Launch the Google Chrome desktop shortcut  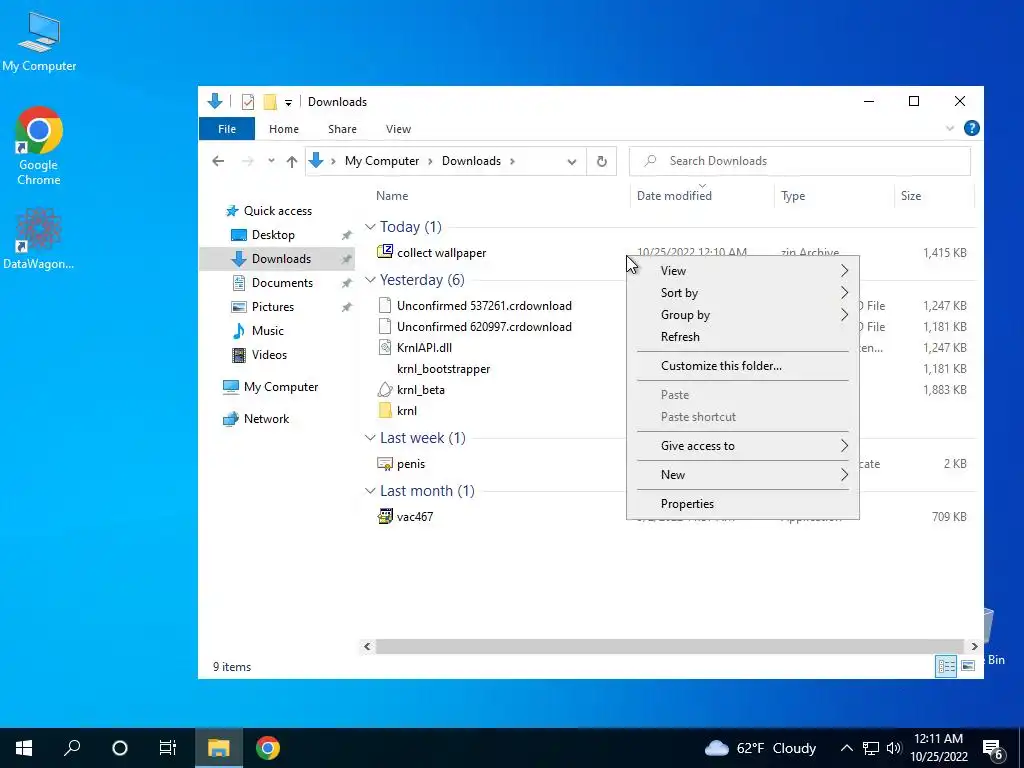(39, 146)
